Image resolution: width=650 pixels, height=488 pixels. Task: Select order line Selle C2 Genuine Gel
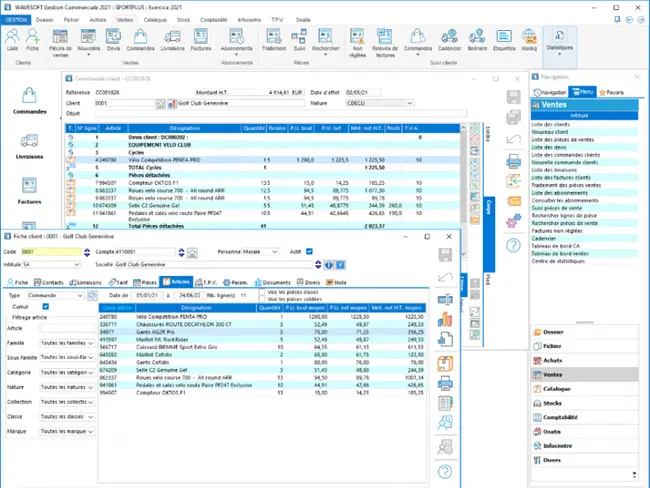263,205
